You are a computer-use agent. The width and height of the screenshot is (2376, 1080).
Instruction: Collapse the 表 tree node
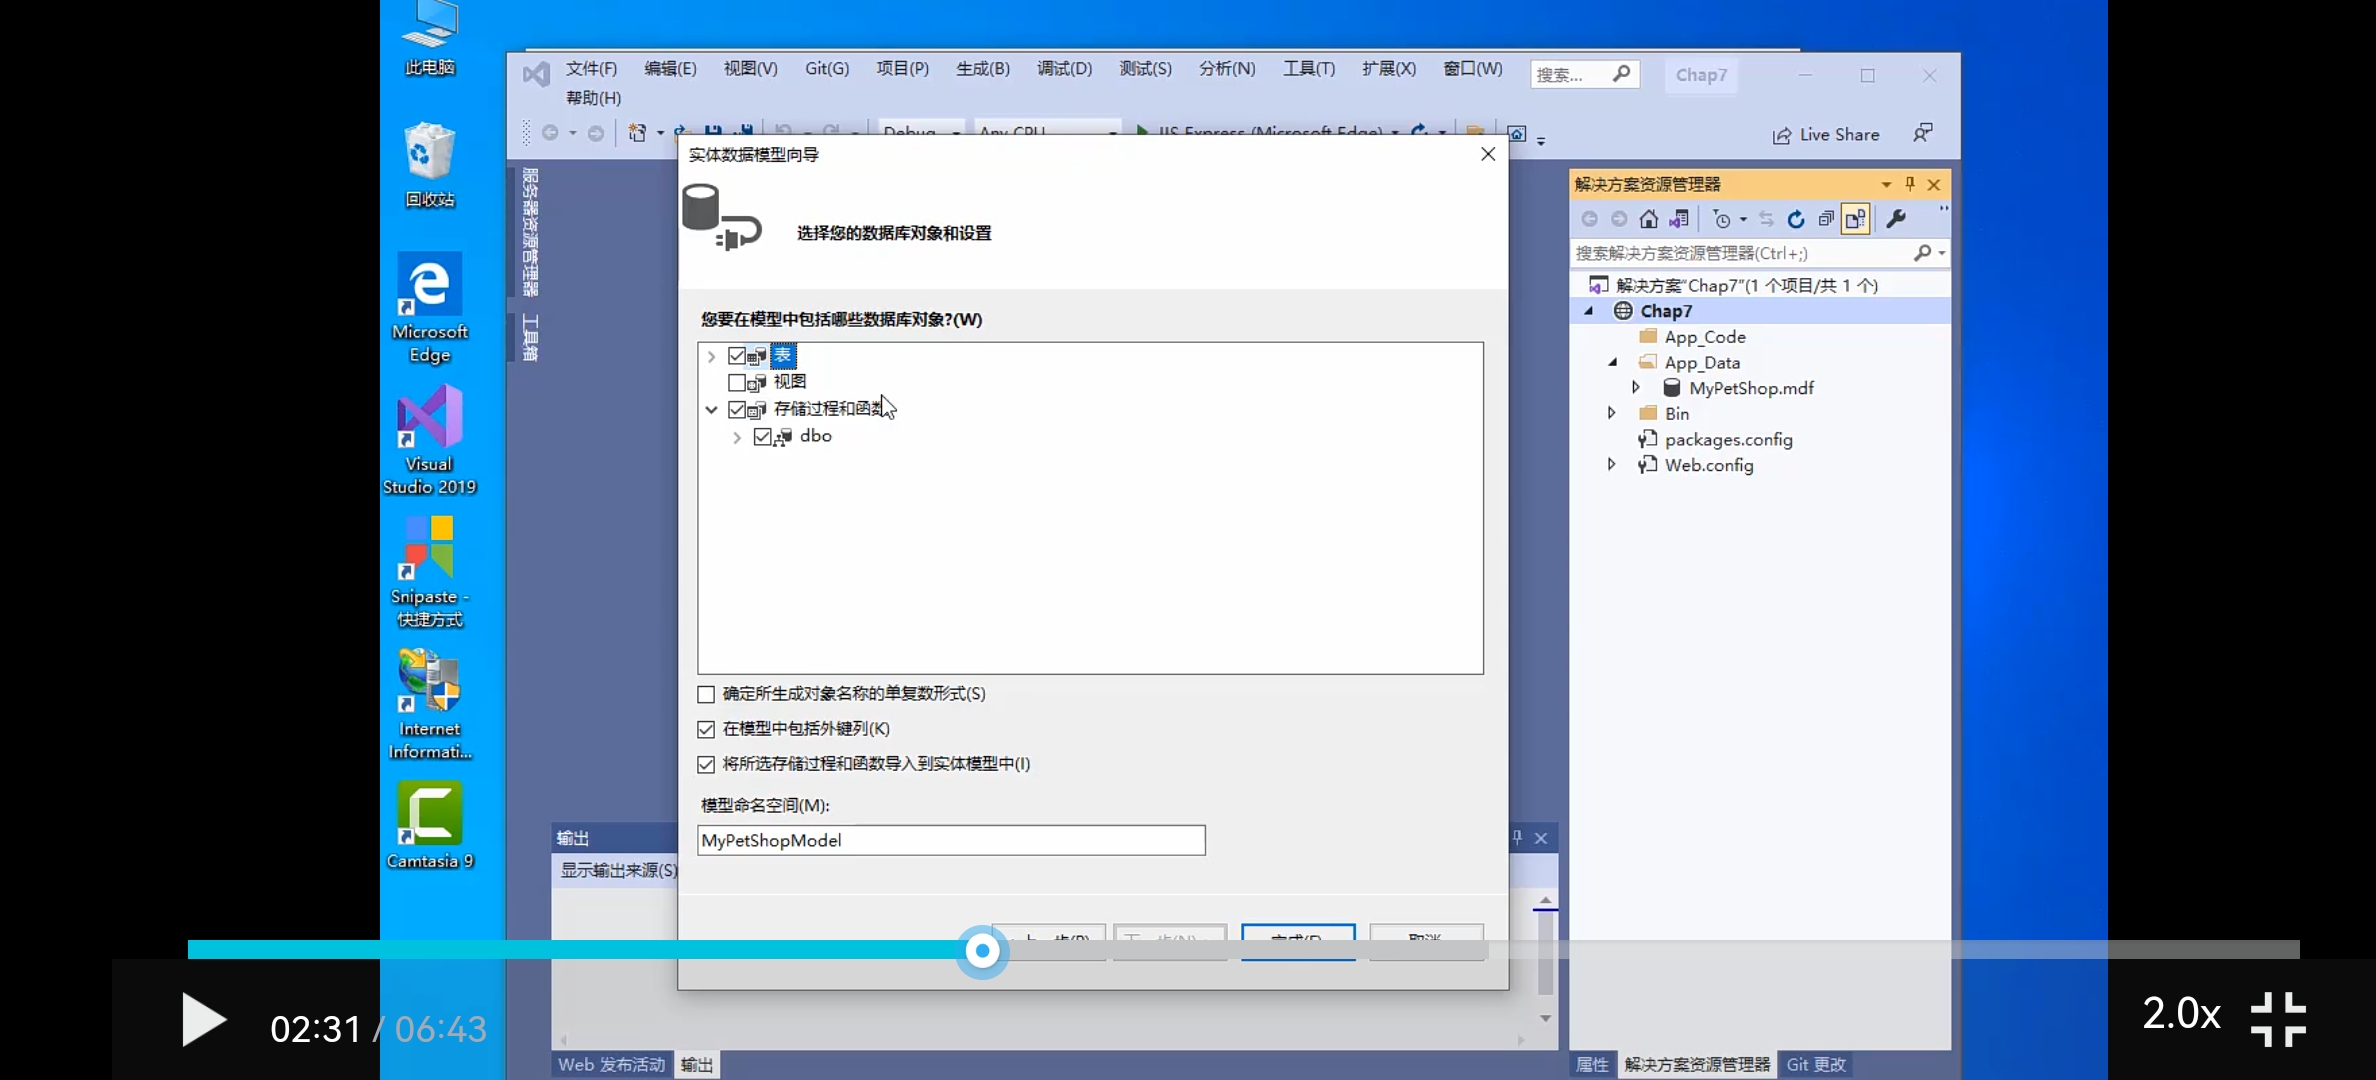point(710,356)
